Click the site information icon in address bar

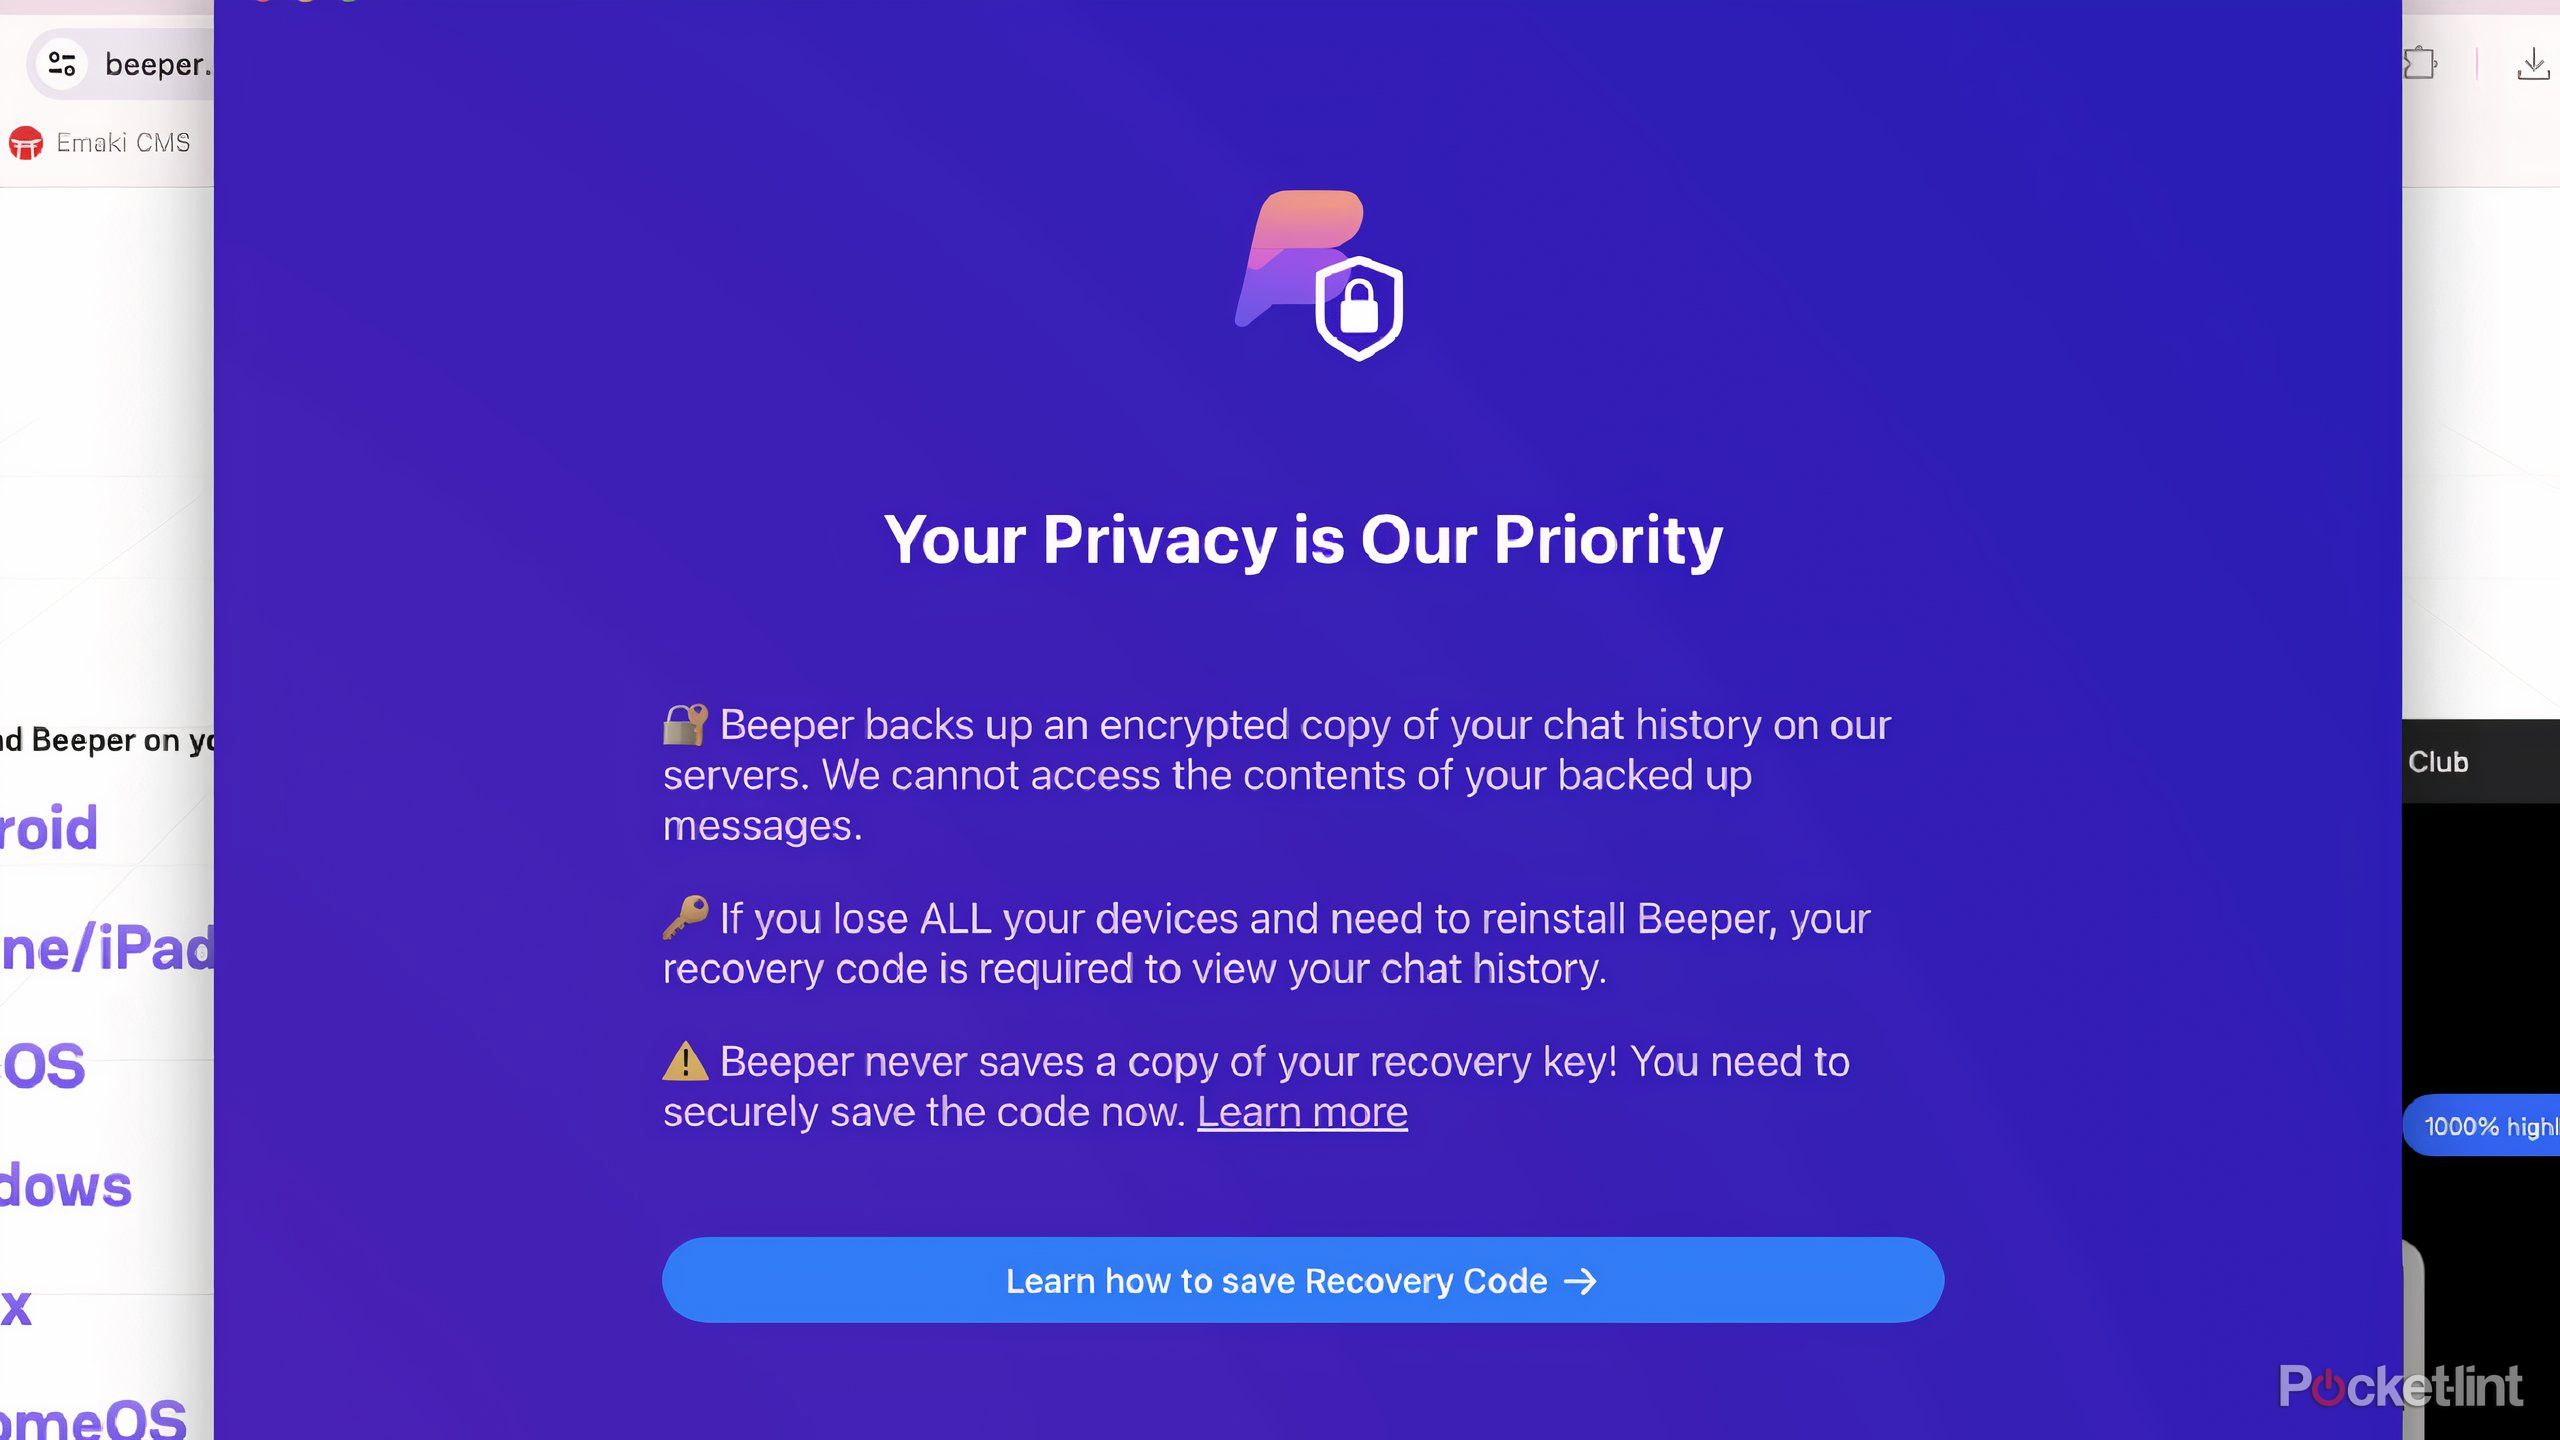[62, 64]
